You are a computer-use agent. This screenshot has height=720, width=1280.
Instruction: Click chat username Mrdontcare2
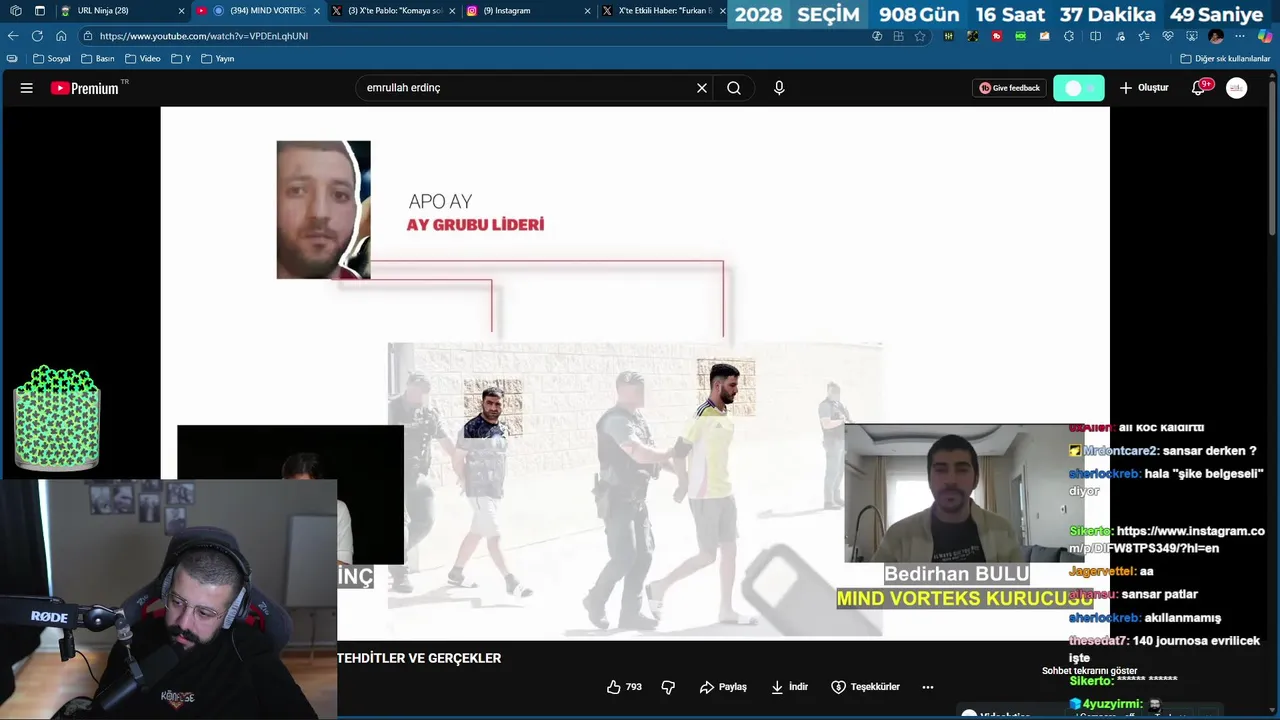click(1119, 451)
